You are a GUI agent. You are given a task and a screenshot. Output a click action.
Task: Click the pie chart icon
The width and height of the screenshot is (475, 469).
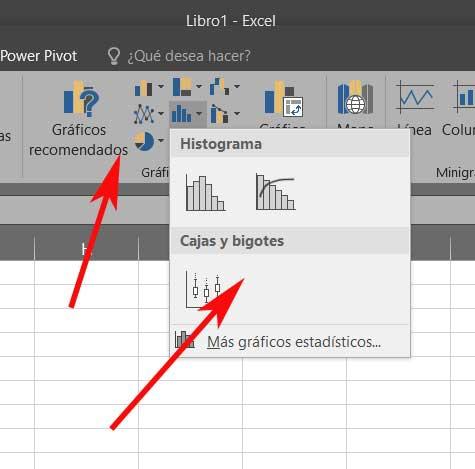[144, 141]
